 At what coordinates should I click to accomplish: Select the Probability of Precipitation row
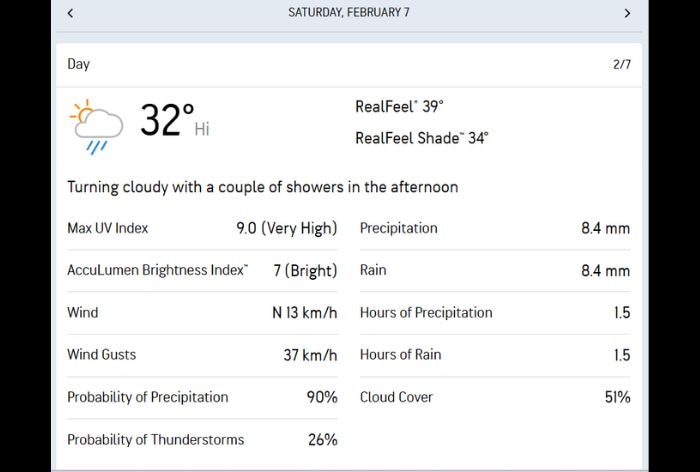202,397
